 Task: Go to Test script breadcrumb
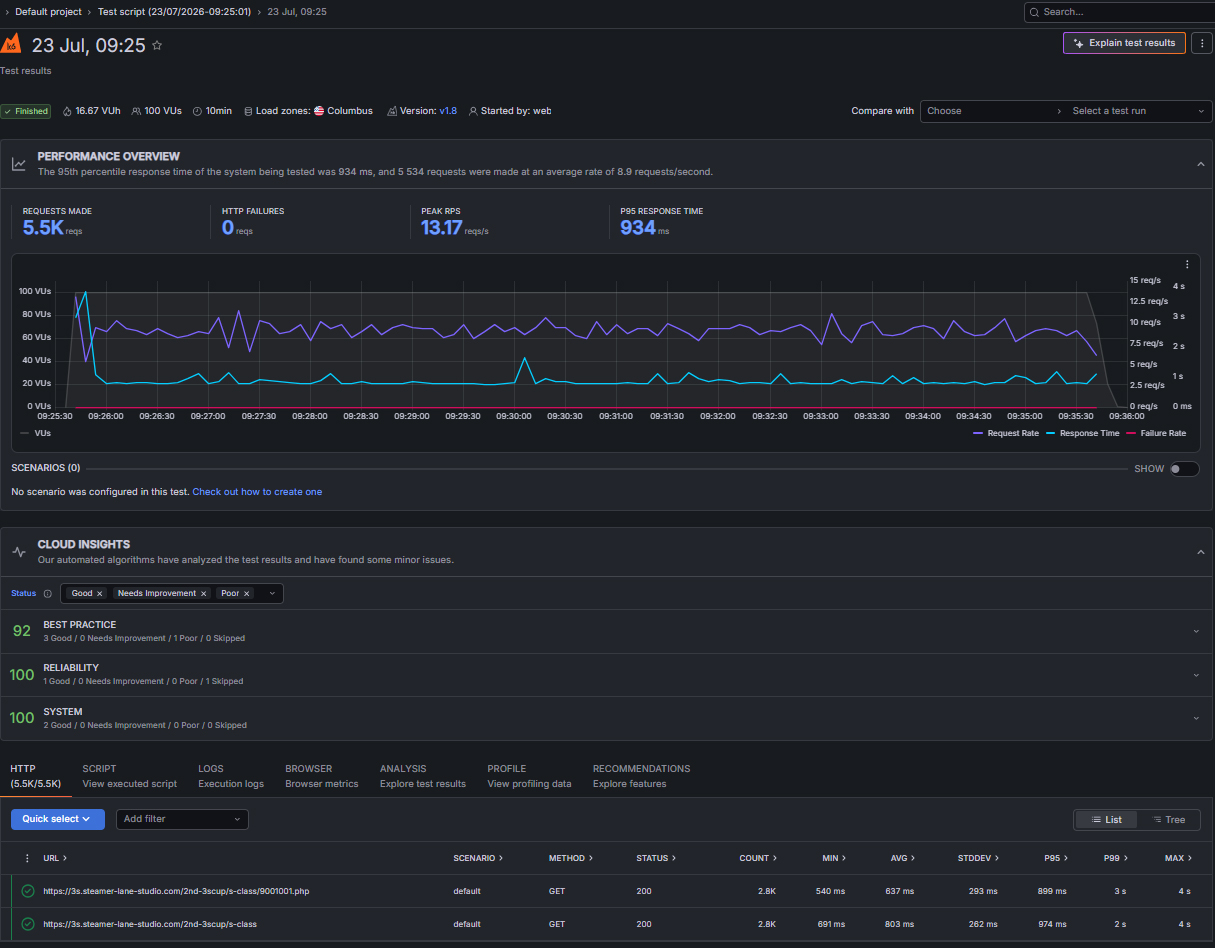174,12
